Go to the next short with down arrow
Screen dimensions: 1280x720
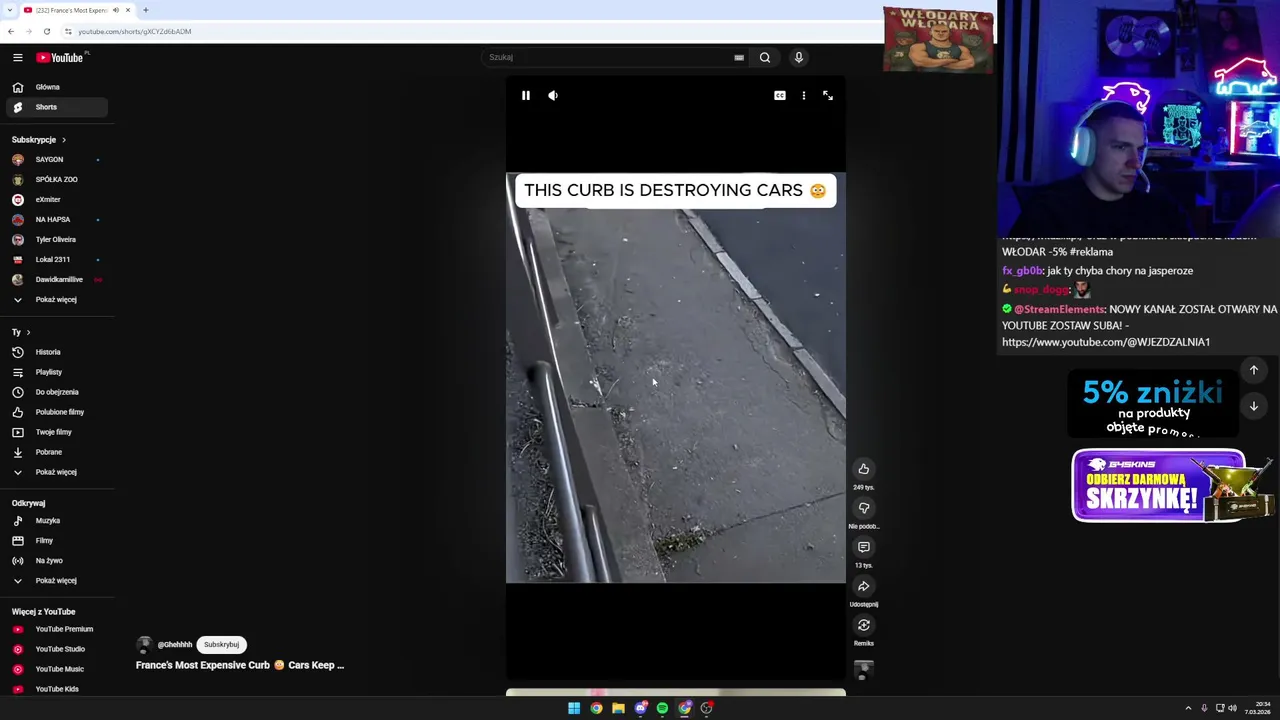[x=1254, y=406]
